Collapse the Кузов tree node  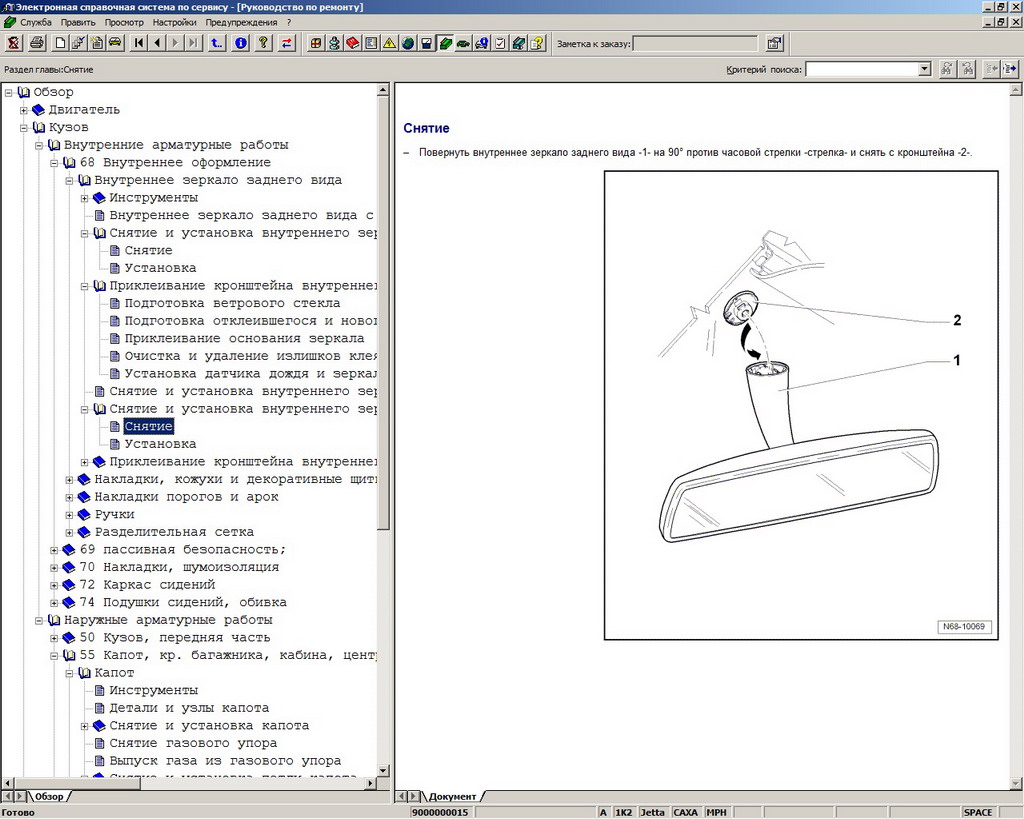point(24,127)
